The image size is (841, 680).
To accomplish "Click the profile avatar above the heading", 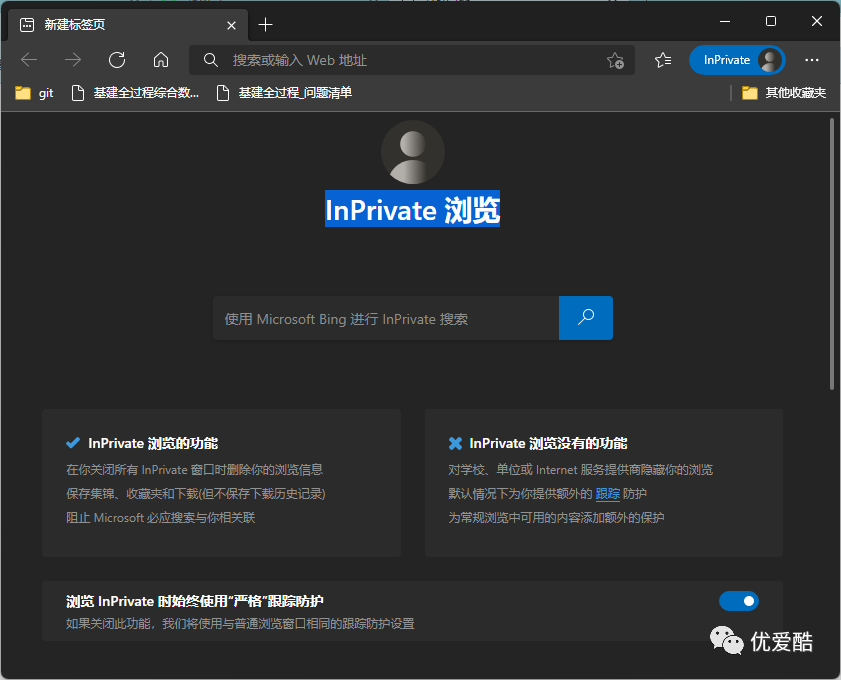I will pos(412,152).
